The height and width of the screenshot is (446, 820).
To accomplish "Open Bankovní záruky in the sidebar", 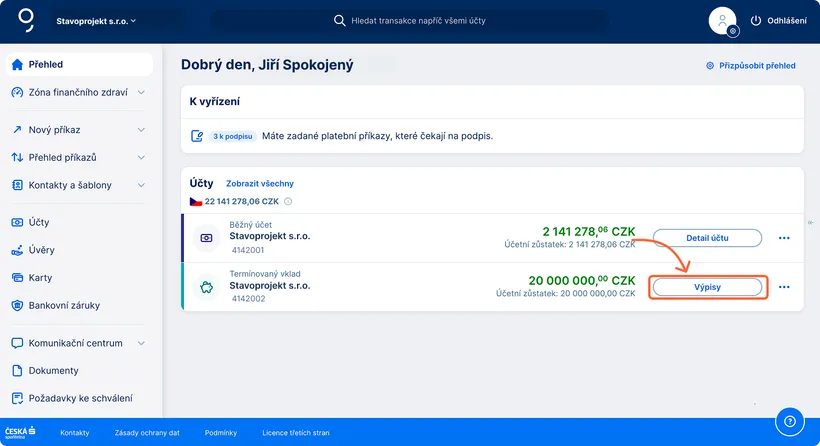I will click(x=64, y=305).
